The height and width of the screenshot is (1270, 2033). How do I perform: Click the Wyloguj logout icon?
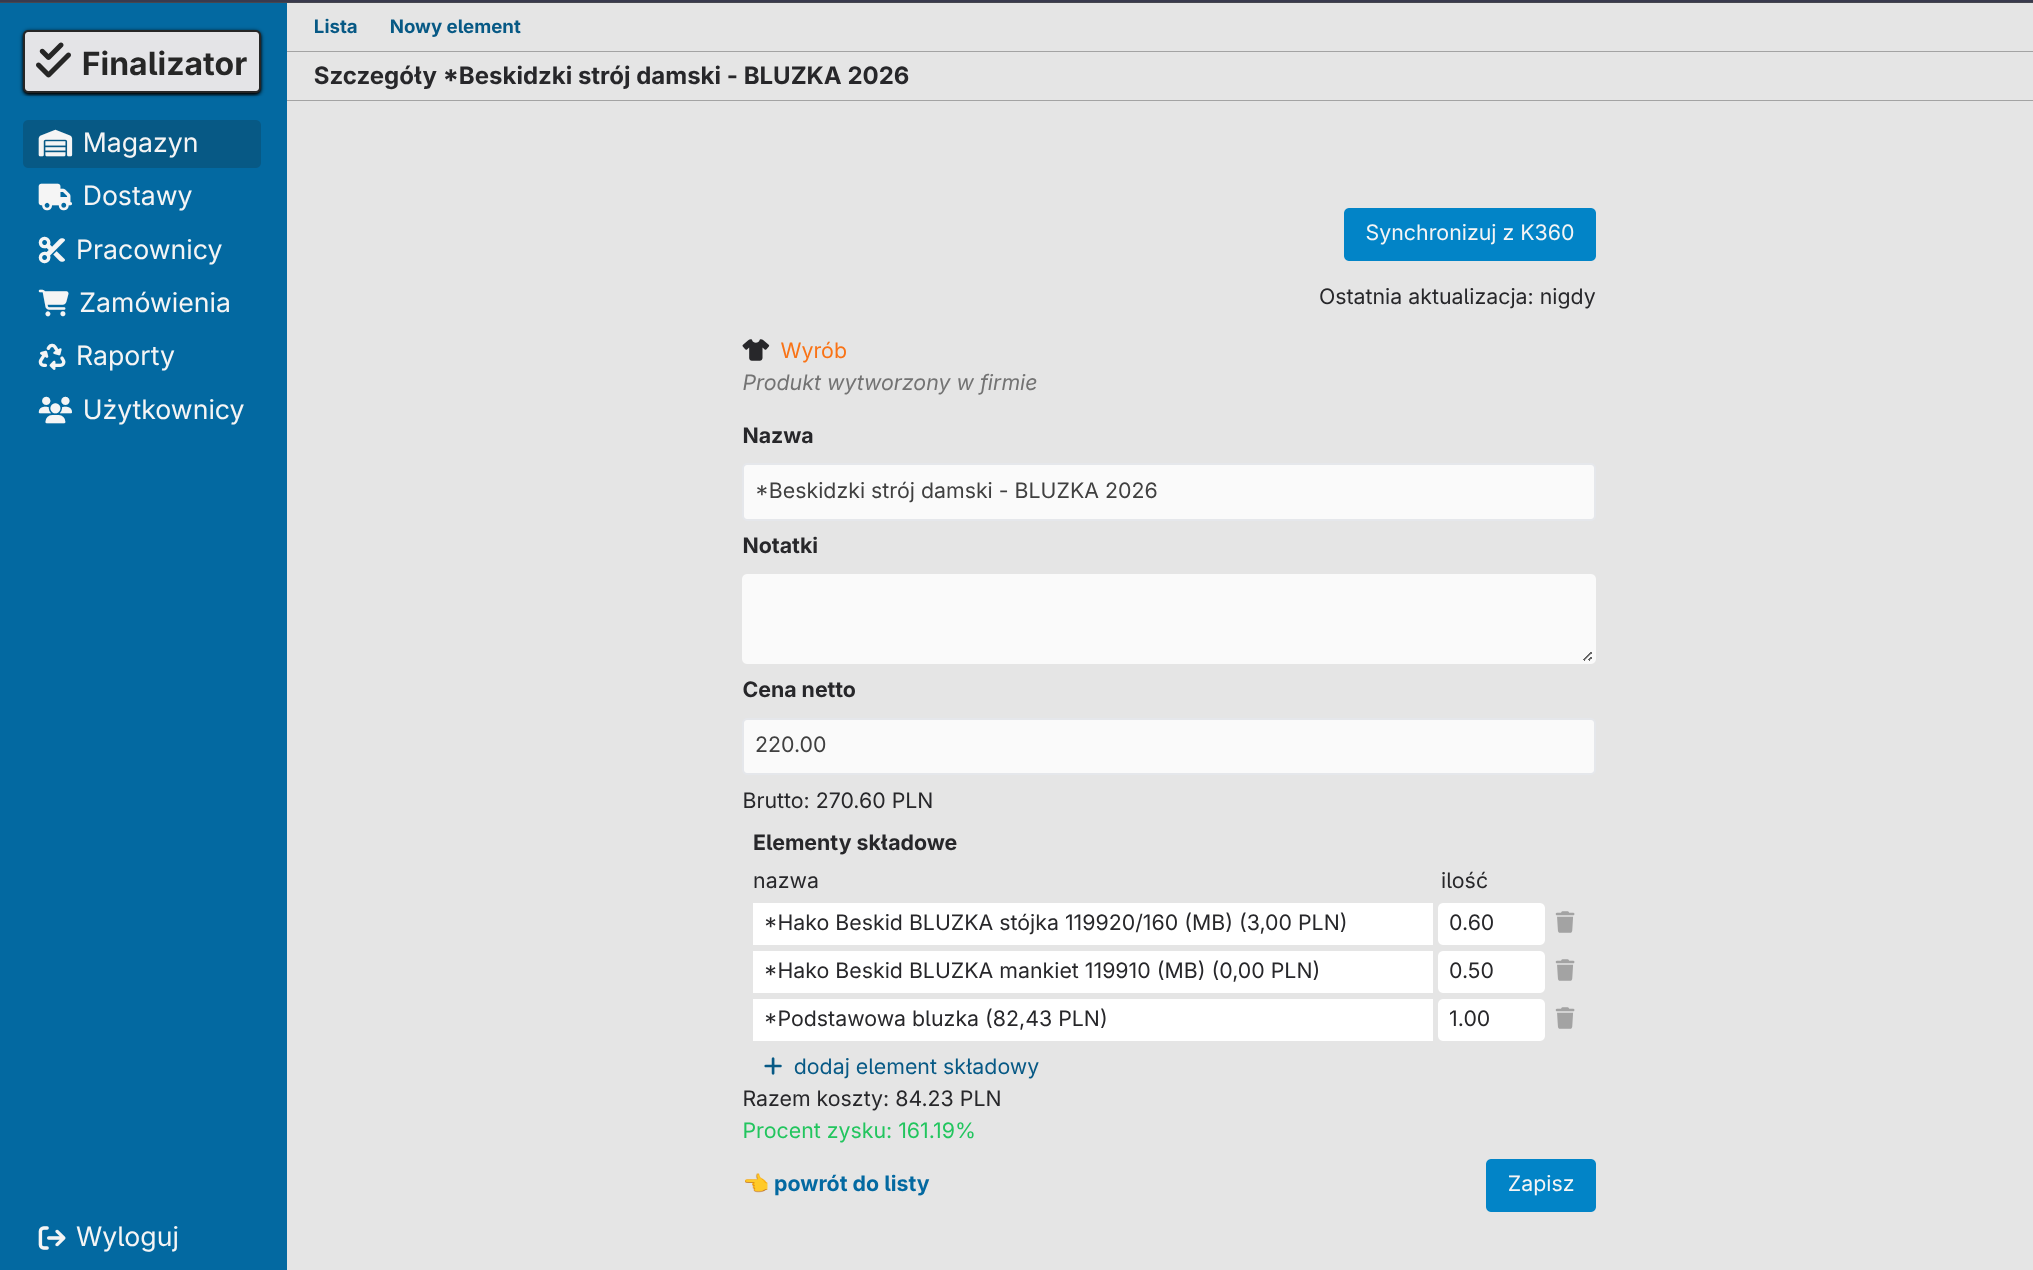click(51, 1238)
